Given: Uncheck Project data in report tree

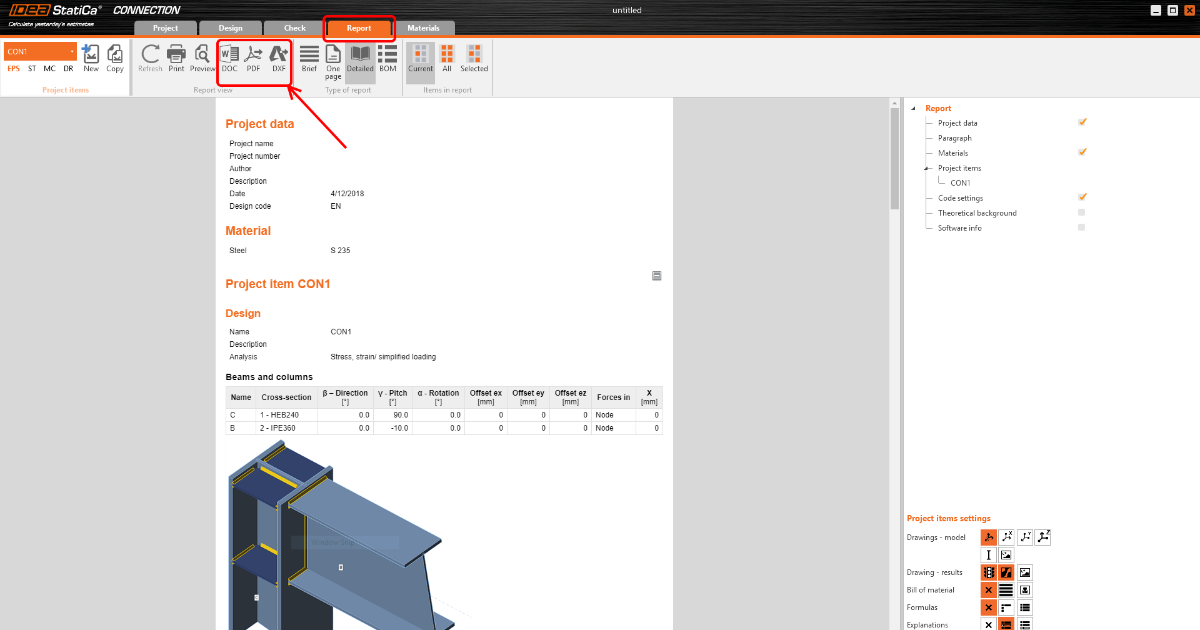Looking at the screenshot, I should coord(1082,122).
